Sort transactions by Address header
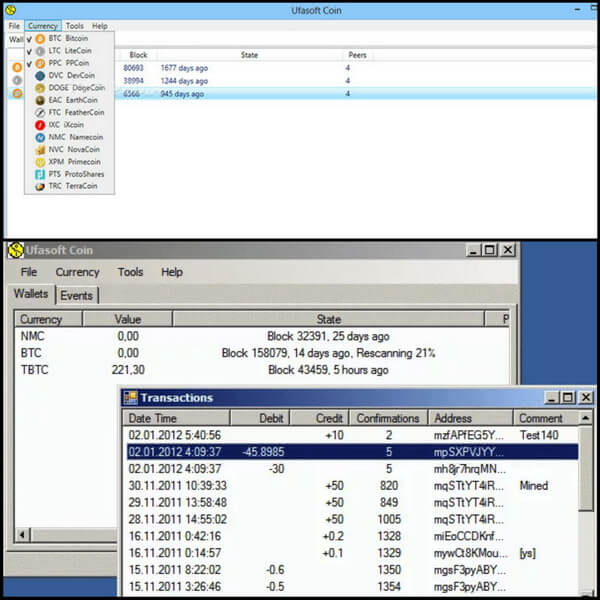600x600 pixels. 471,418
